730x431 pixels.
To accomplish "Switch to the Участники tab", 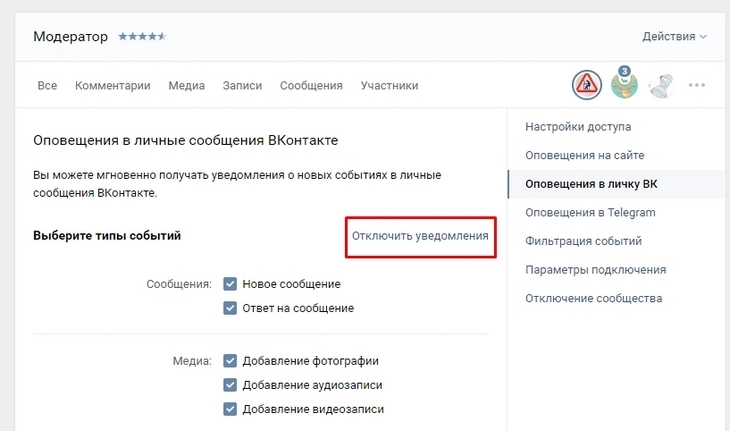I will 389,86.
